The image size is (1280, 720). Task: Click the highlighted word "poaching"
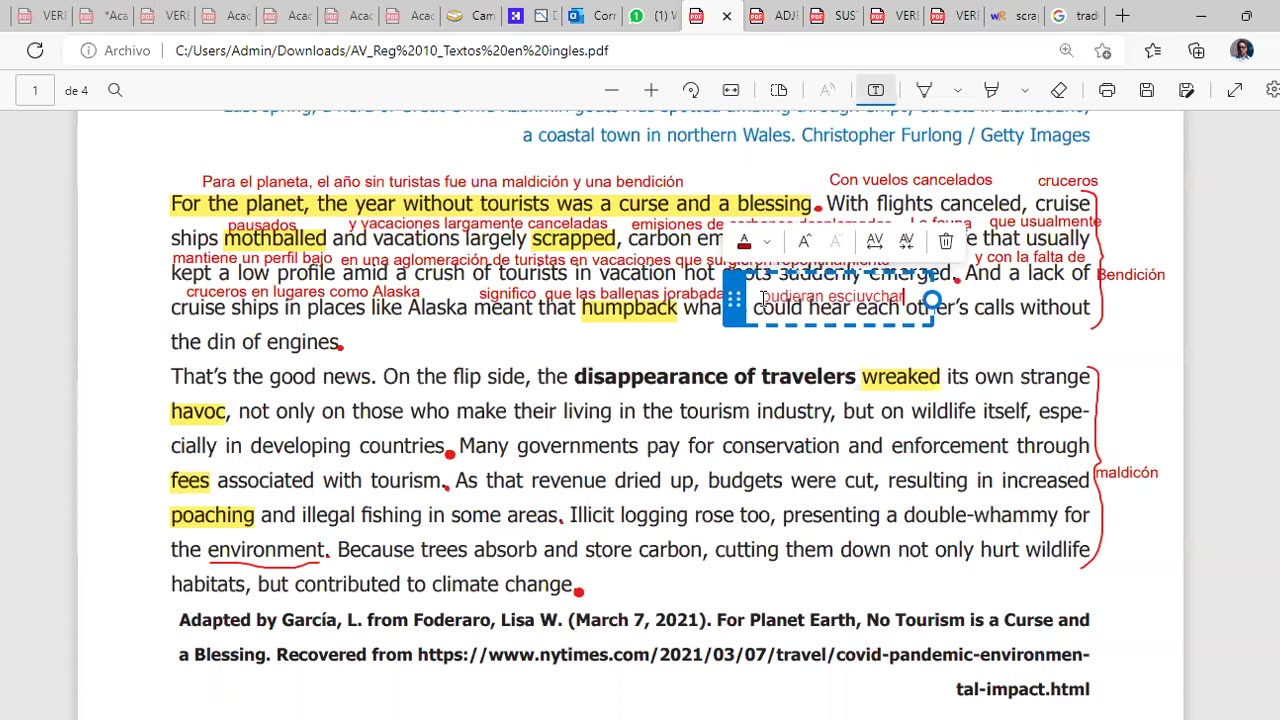[213, 515]
